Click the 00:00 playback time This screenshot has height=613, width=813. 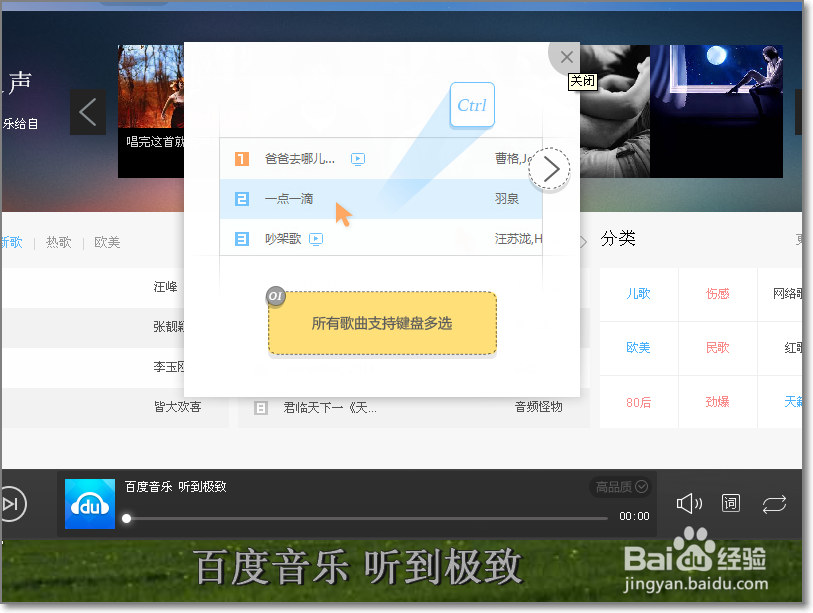(634, 516)
